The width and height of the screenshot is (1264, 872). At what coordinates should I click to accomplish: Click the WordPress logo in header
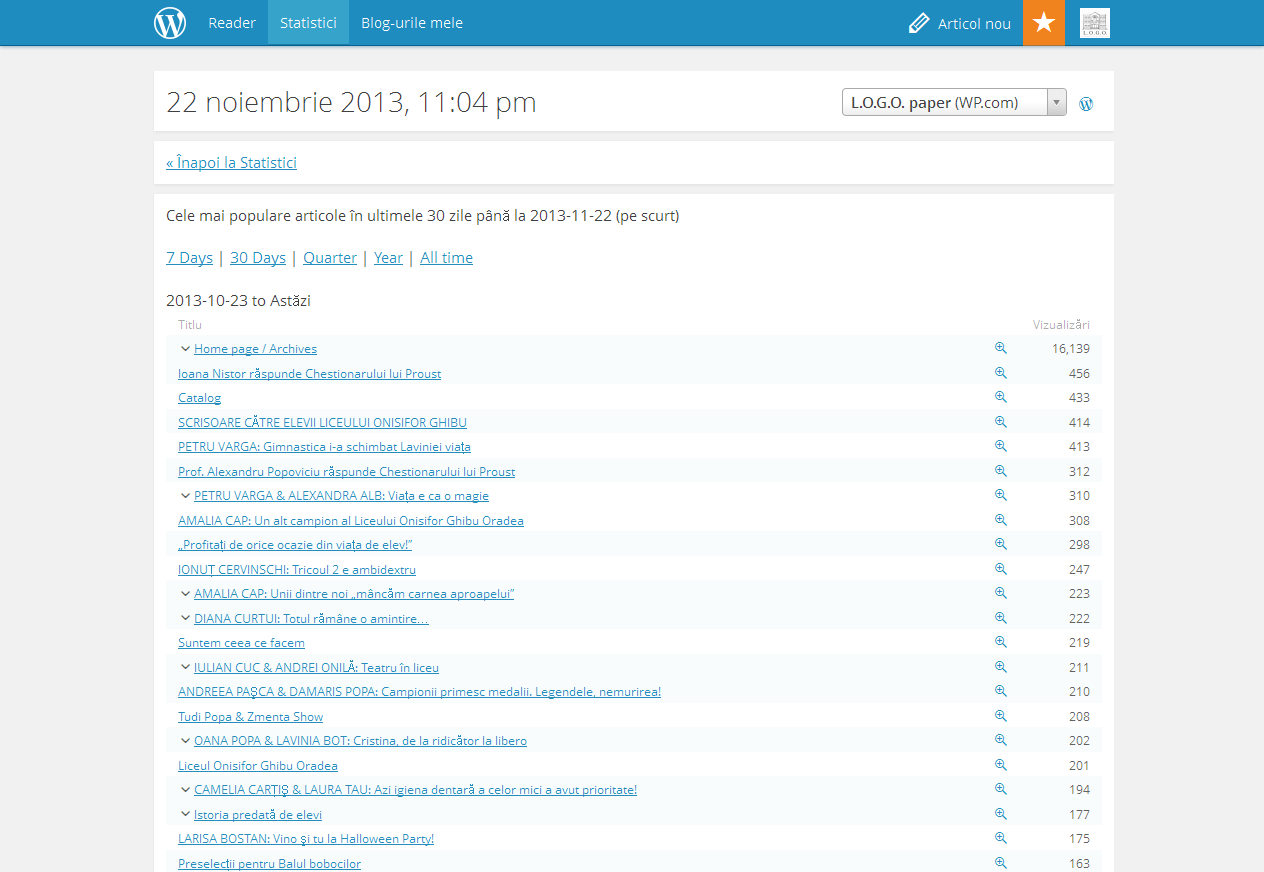click(170, 23)
